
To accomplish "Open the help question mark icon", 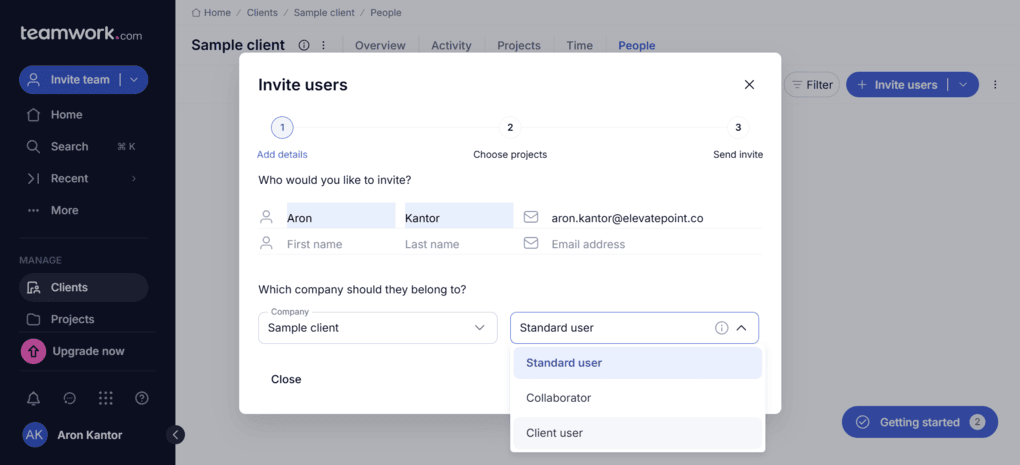I will click(x=142, y=399).
